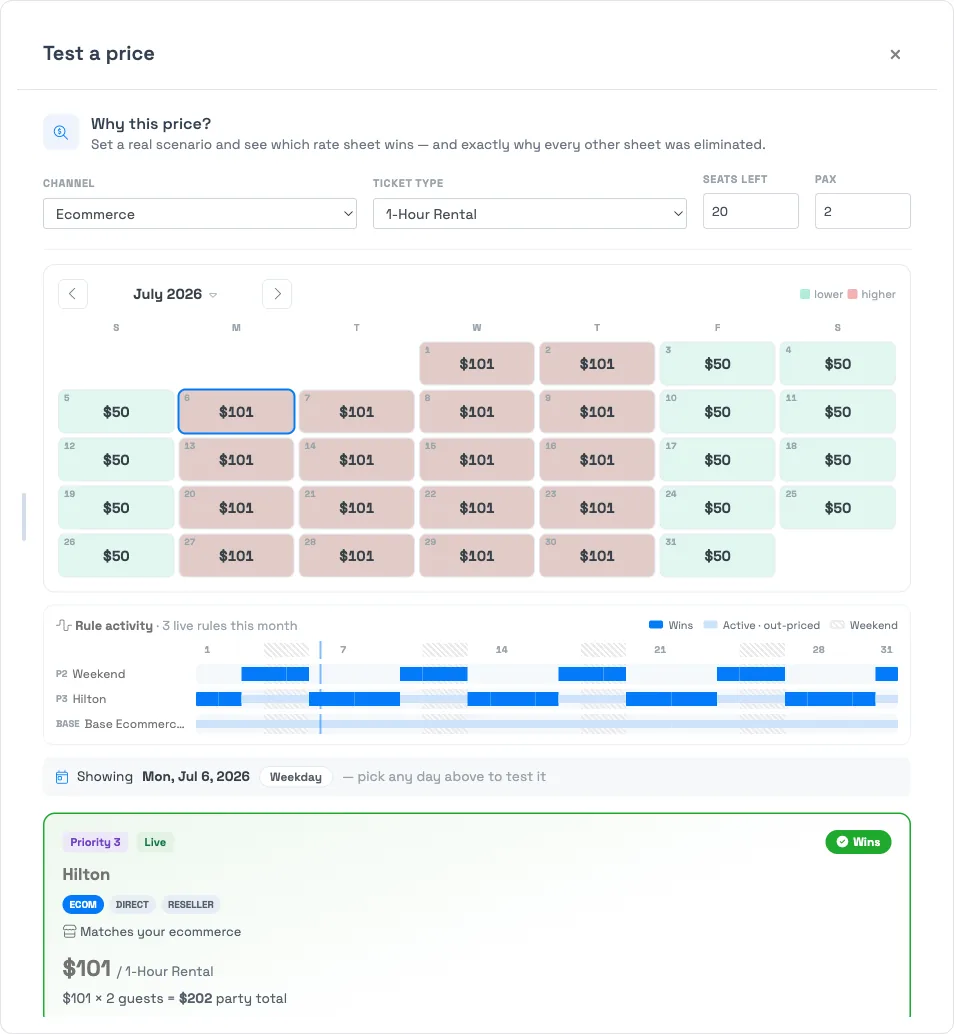Screen dimensions: 954x1034
Task: Click the price magnifier icon beside Why this price
Action: [61, 132]
